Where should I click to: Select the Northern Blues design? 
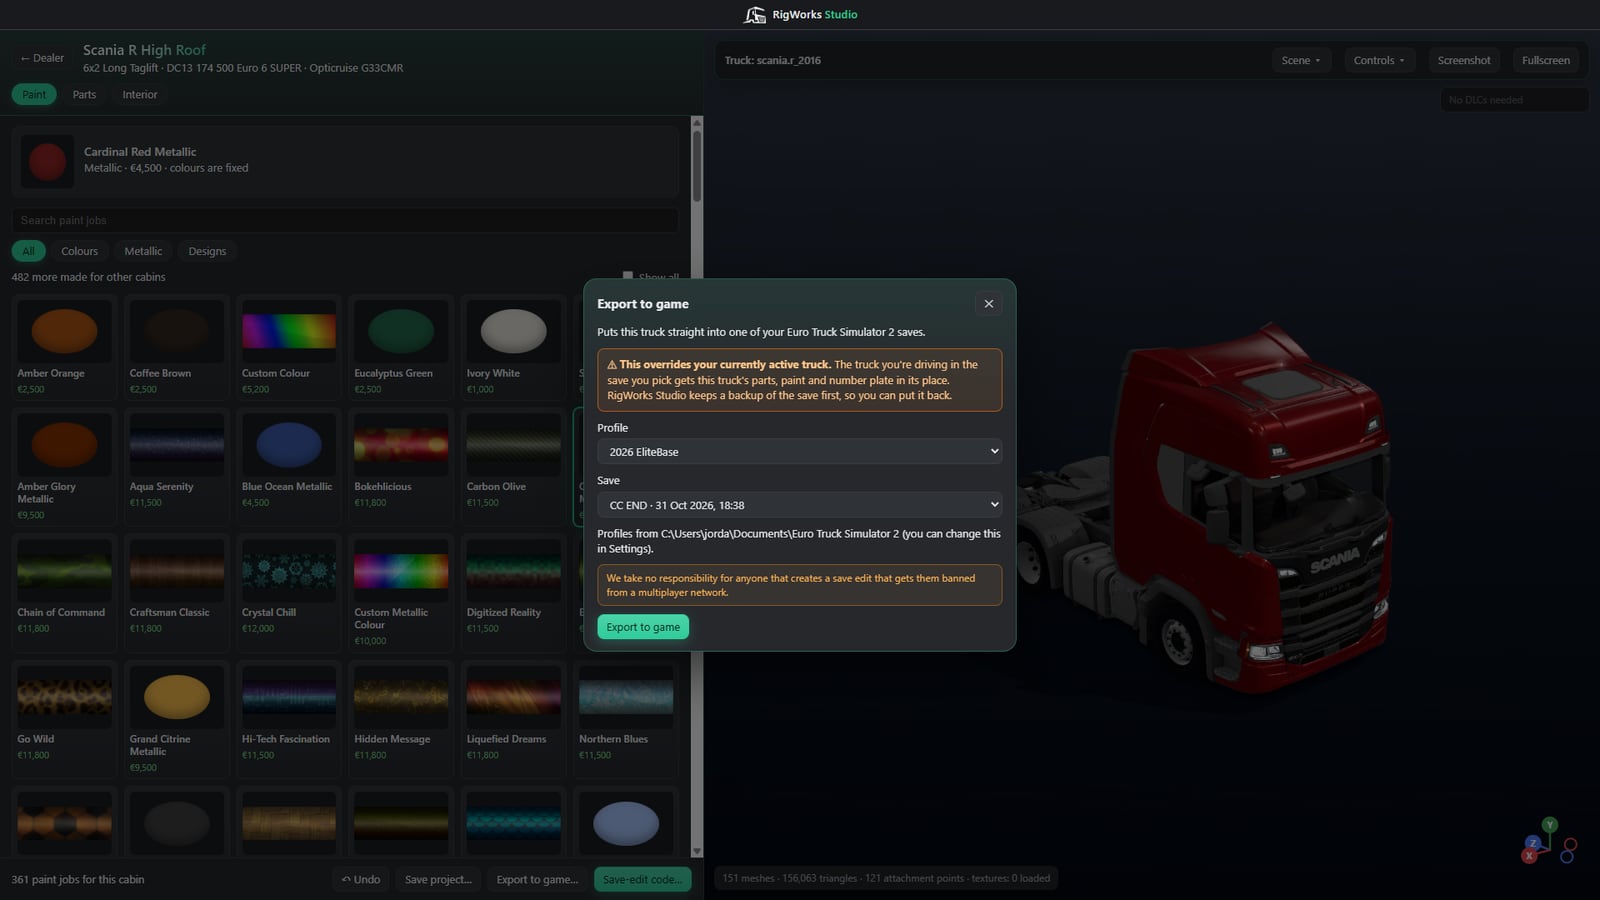(x=626, y=720)
